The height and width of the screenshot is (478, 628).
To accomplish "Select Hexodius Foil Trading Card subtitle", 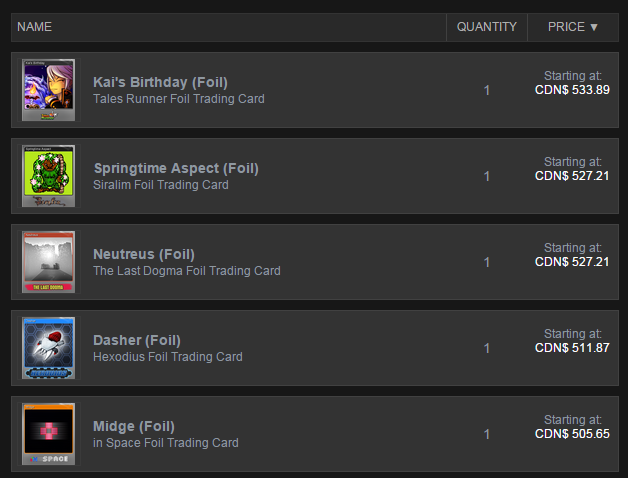I will coord(168,357).
